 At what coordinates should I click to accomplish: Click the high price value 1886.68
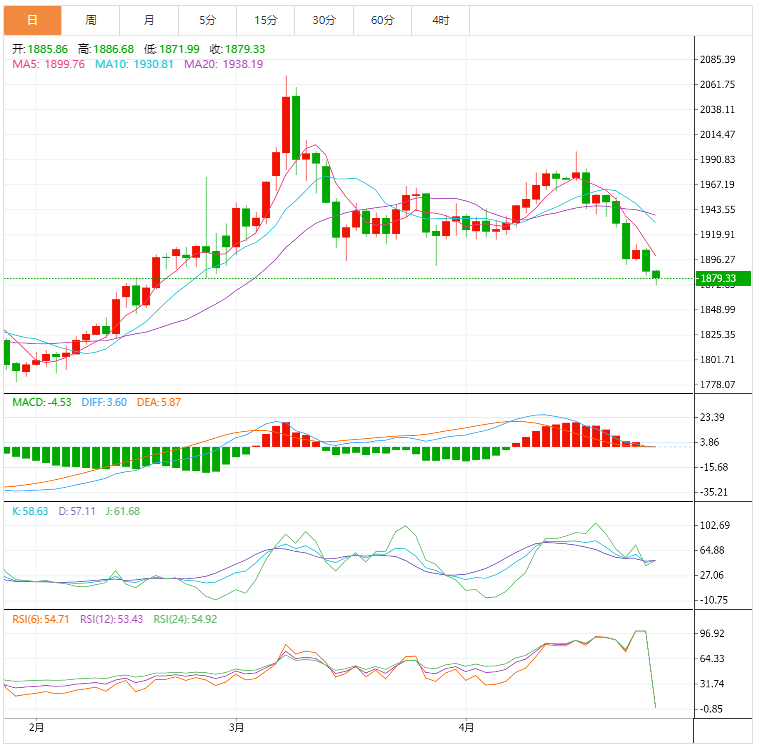point(113,49)
